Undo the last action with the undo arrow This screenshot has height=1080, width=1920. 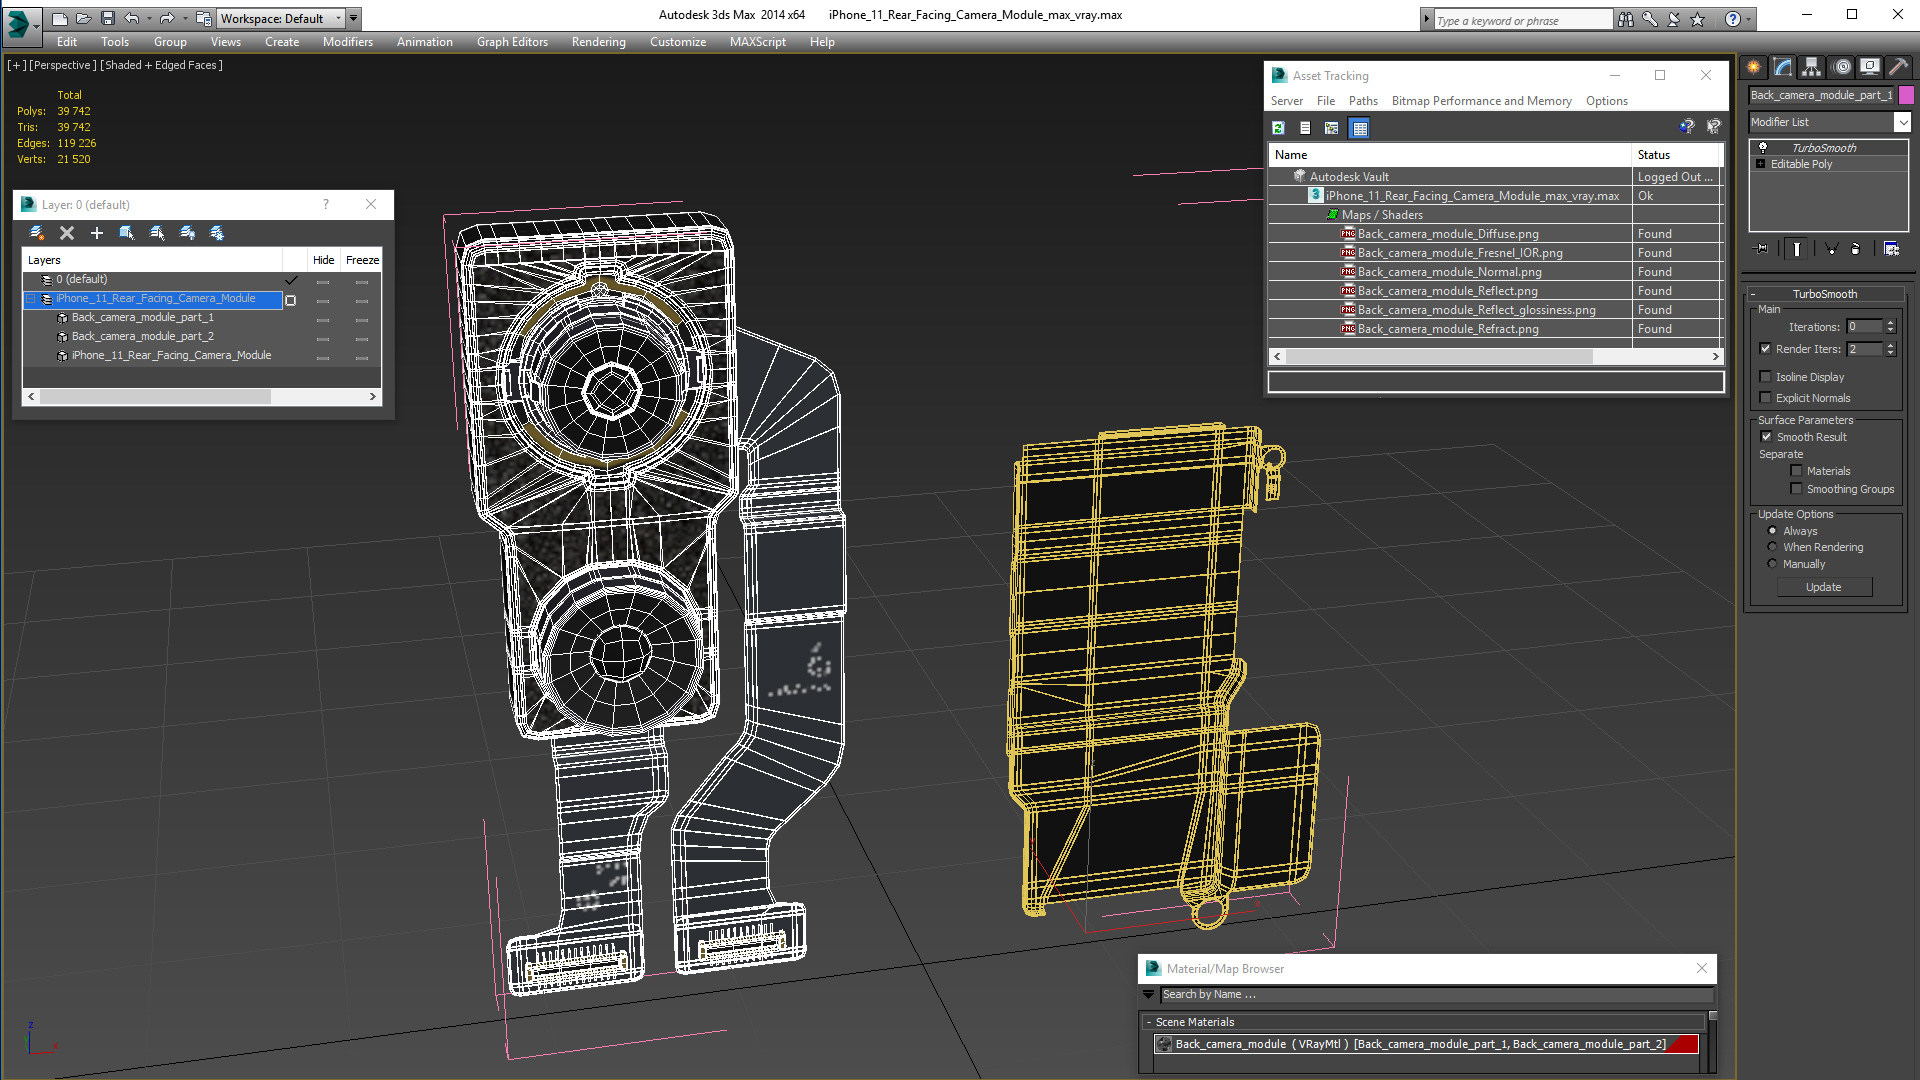(x=131, y=18)
